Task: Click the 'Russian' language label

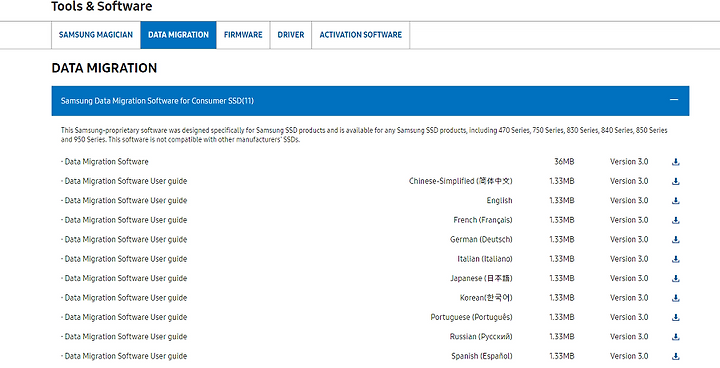Action: coord(481,337)
